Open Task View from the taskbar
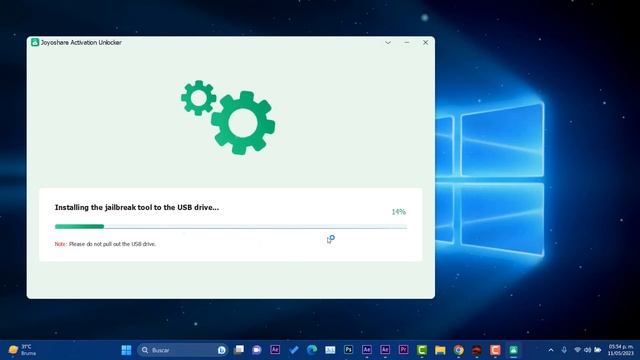 pos(239,350)
